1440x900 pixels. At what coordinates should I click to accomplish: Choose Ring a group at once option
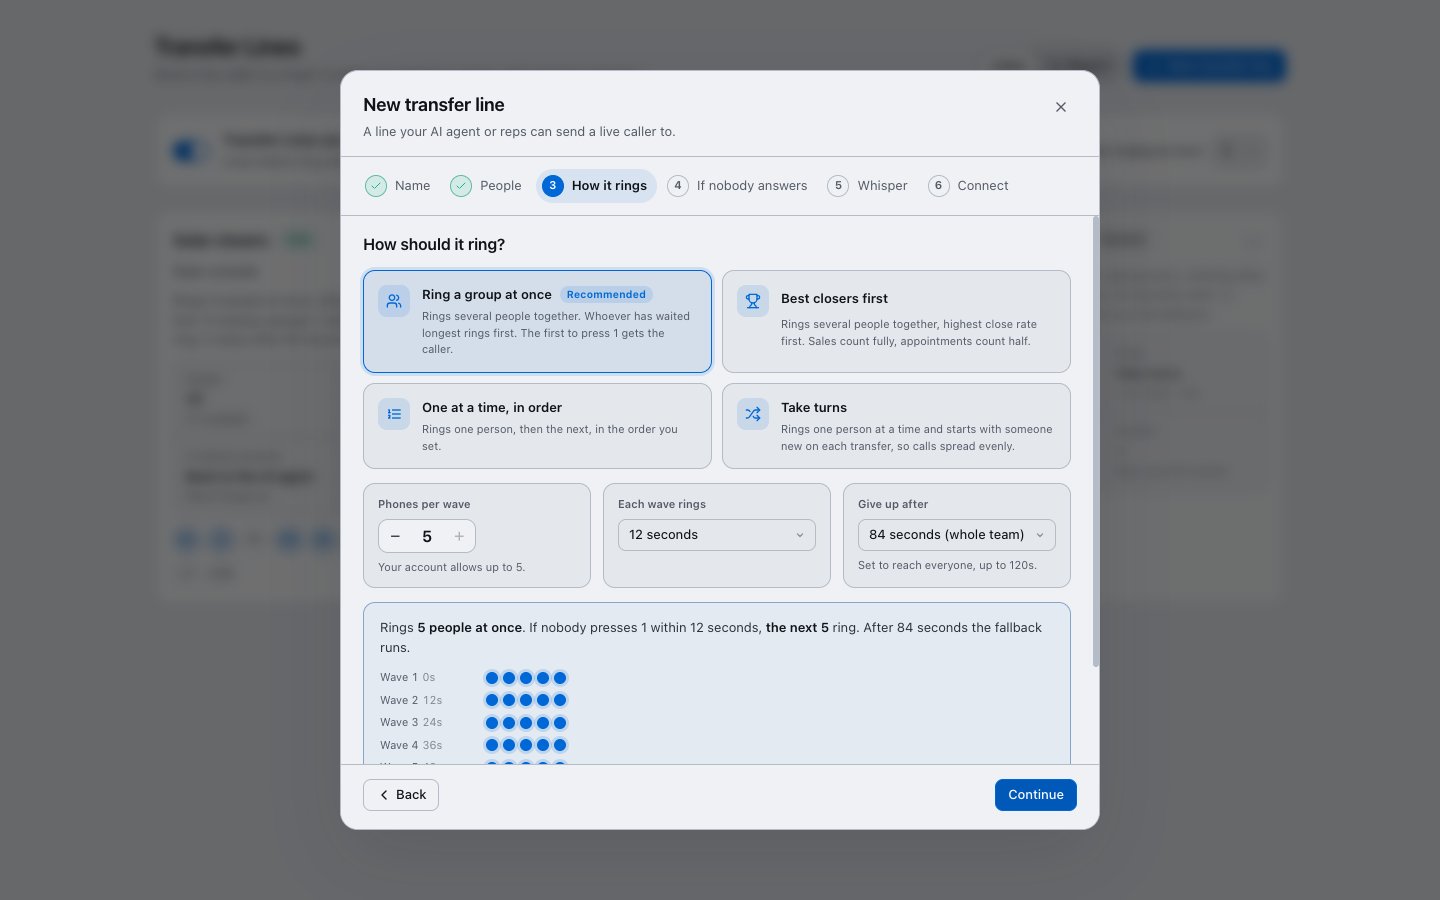[537, 321]
